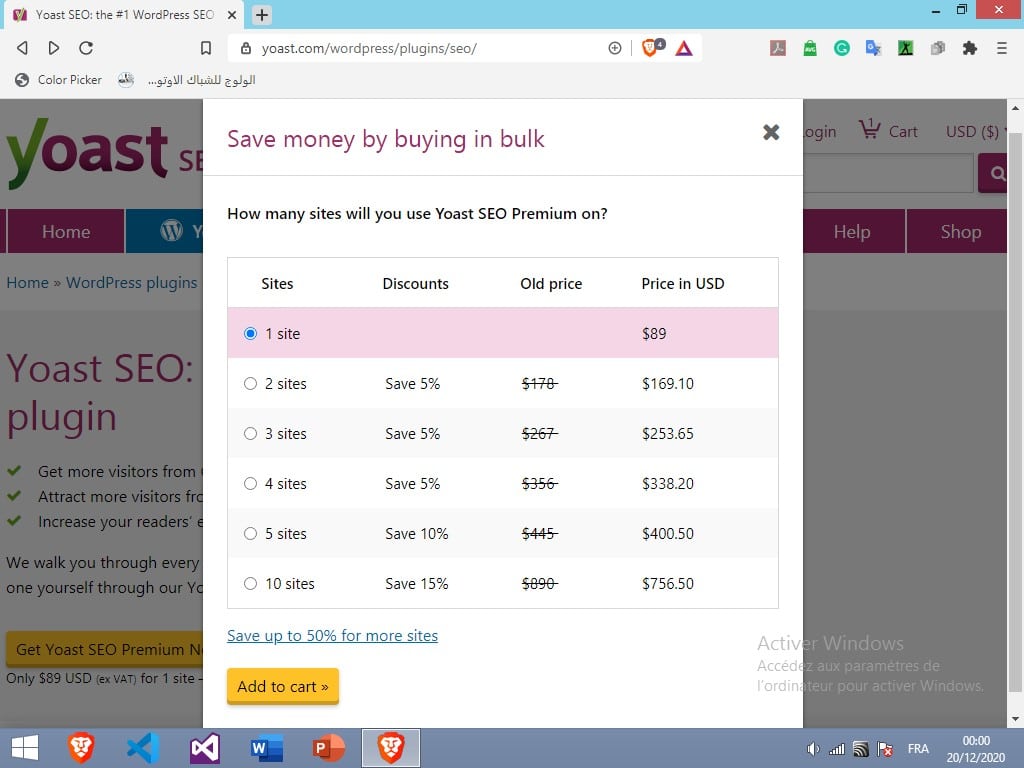
Task: Close the bulk pricing dialog
Action: (771, 132)
